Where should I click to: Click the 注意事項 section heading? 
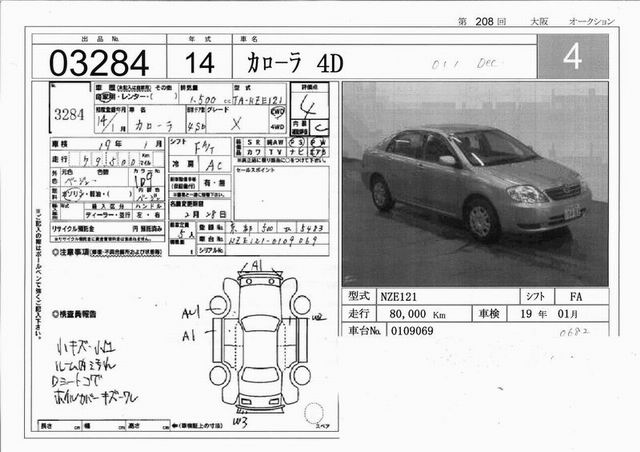click(x=107, y=253)
